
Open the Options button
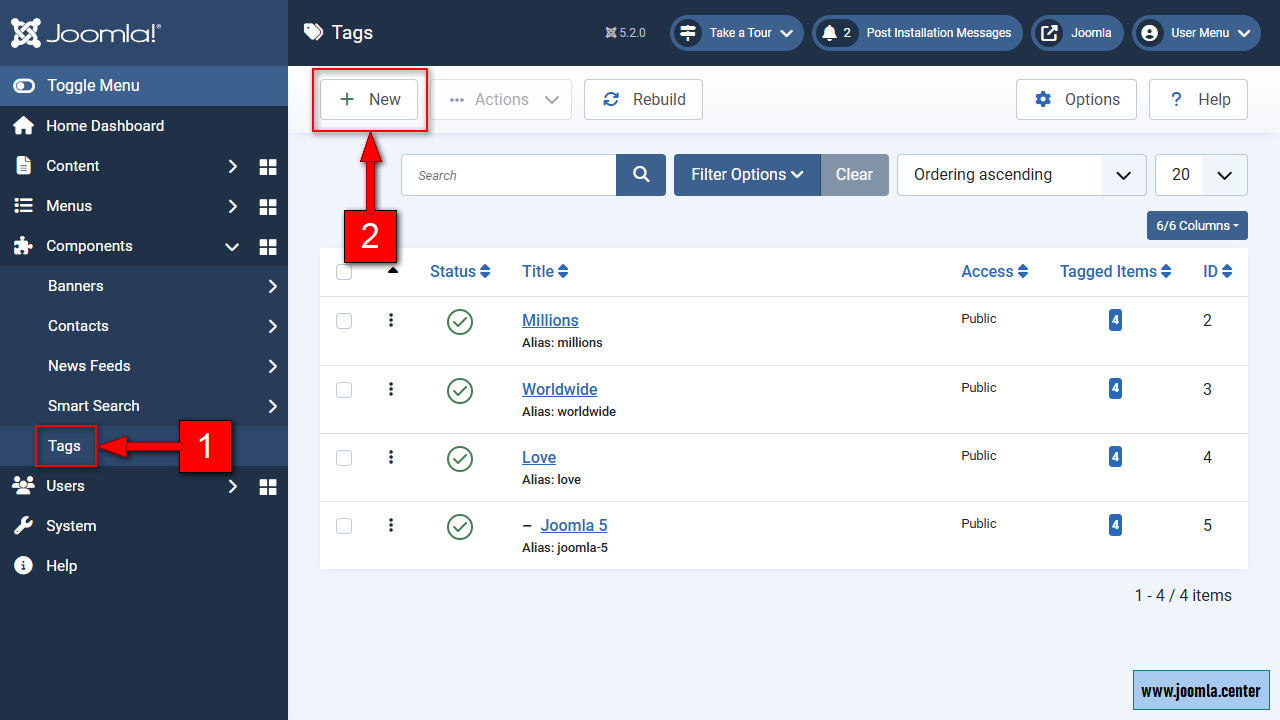click(x=1076, y=100)
